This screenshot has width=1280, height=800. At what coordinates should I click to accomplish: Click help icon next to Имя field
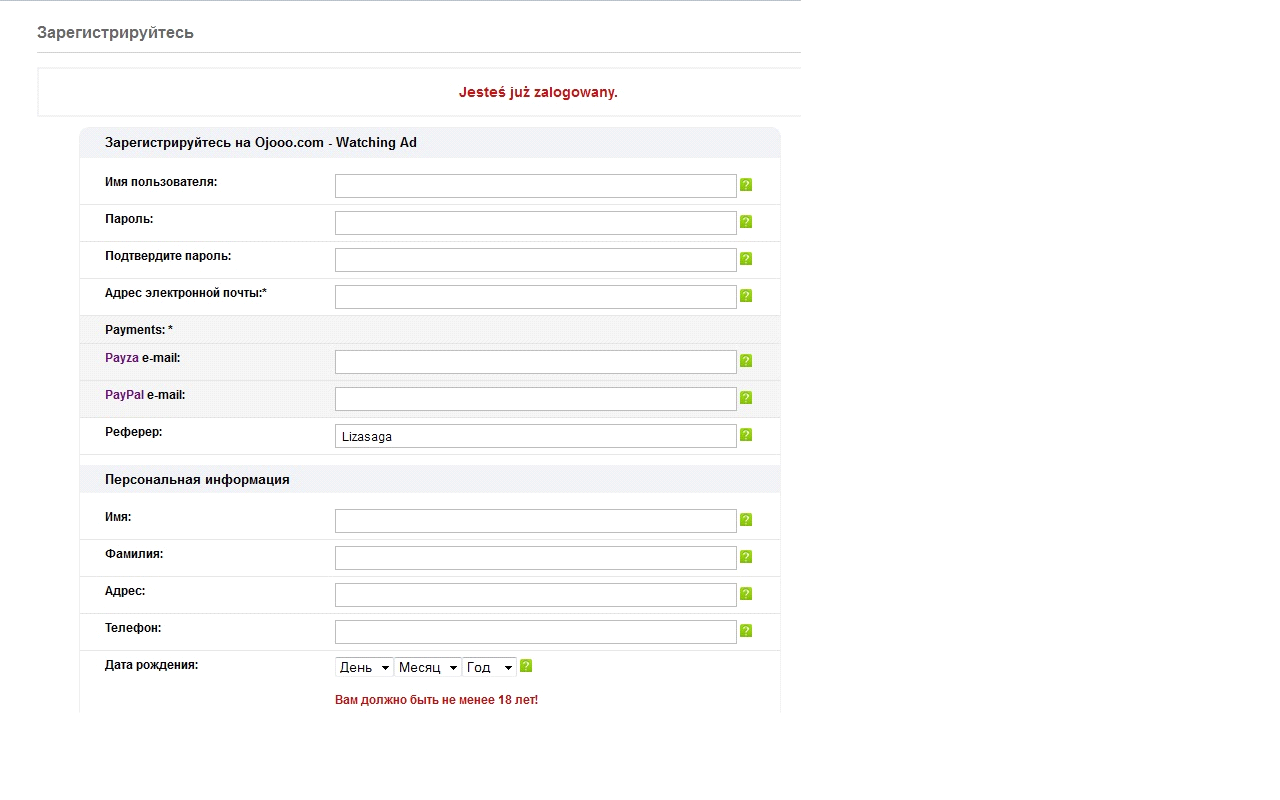(746, 520)
